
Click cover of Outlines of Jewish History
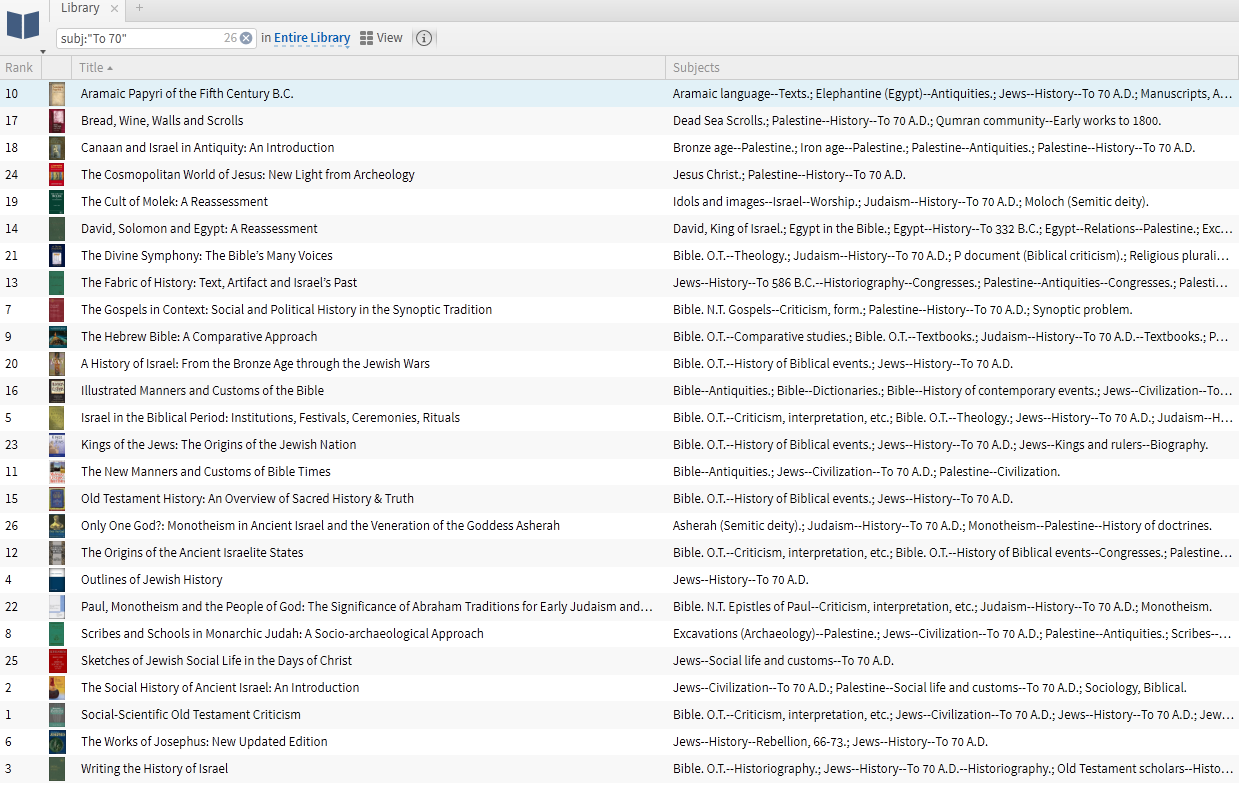57,580
